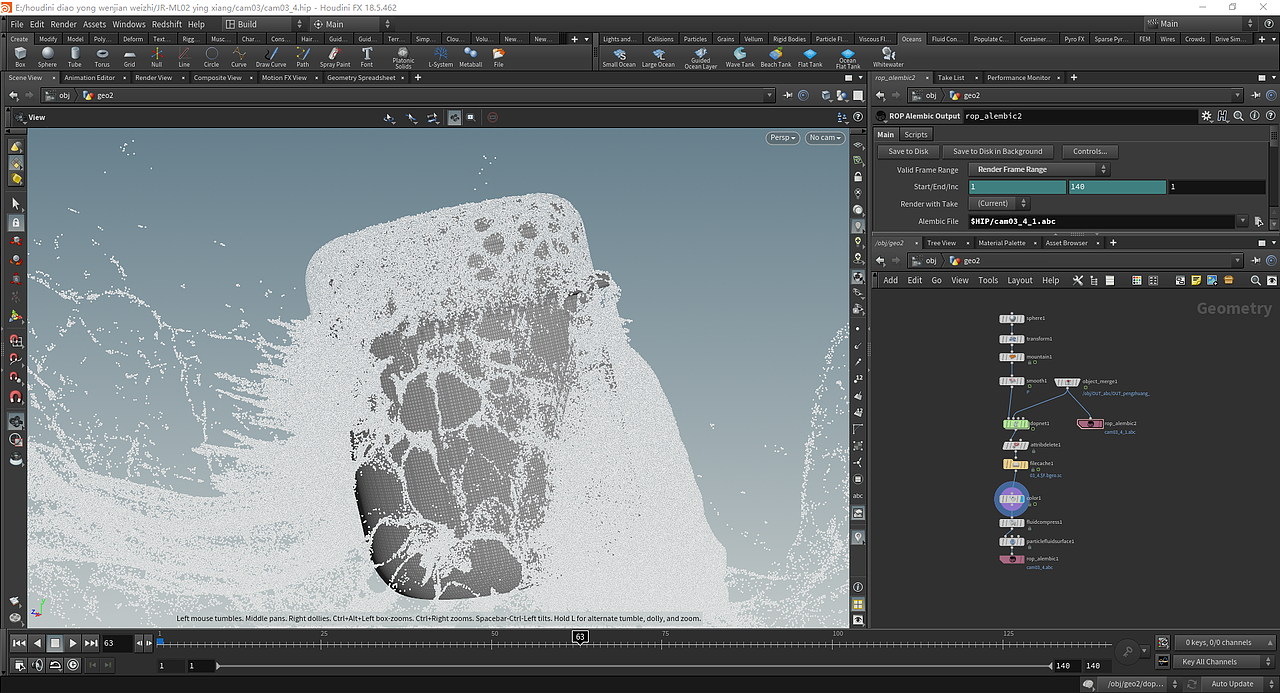Image resolution: width=1280 pixels, height=693 pixels.
Task: Switch to the Scripts parameter tab
Action: (x=916, y=134)
